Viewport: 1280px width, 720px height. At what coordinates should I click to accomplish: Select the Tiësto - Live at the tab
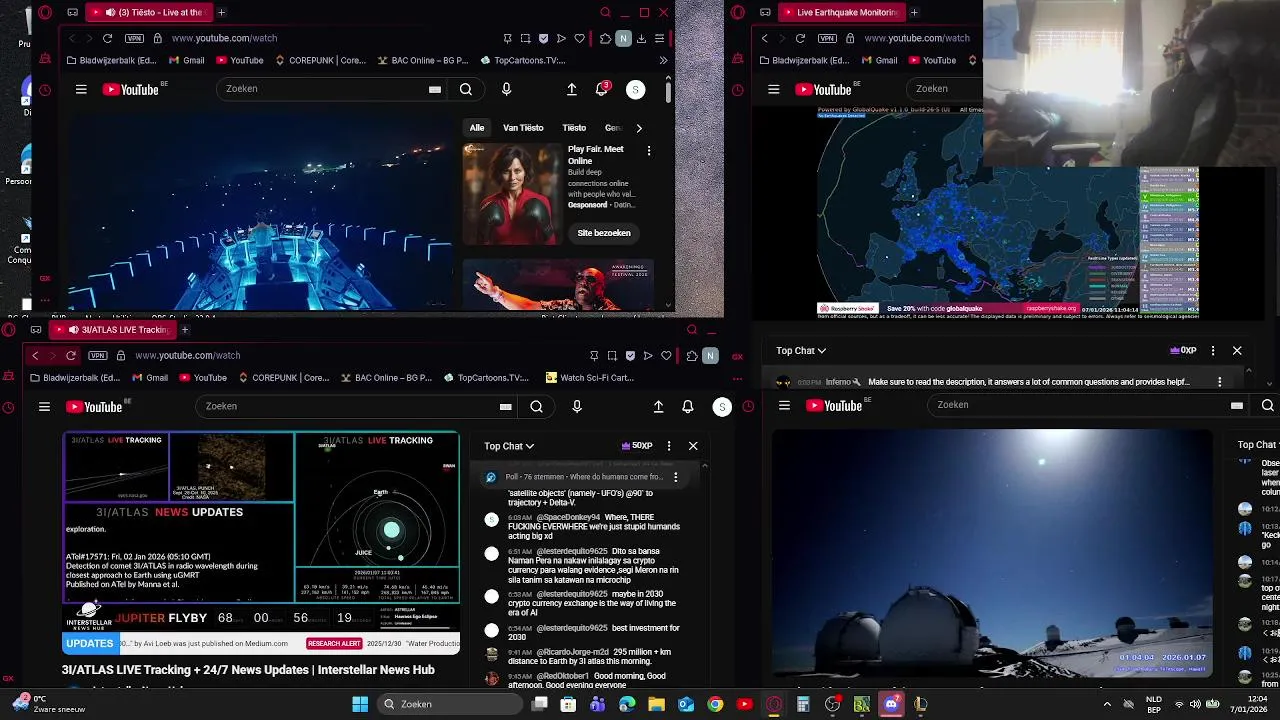[x=148, y=12]
